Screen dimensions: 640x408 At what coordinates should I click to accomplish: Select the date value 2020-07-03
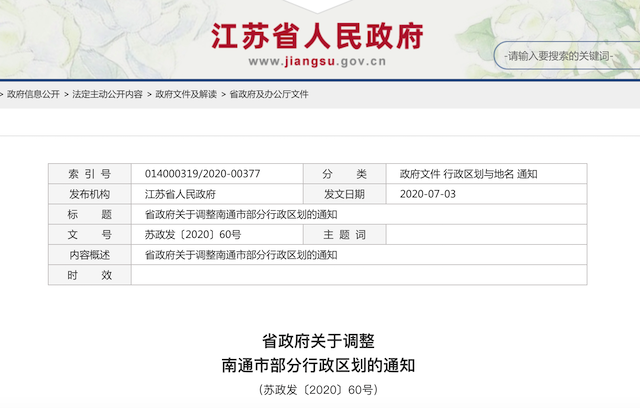pyautogui.click(x=427, y=194)
